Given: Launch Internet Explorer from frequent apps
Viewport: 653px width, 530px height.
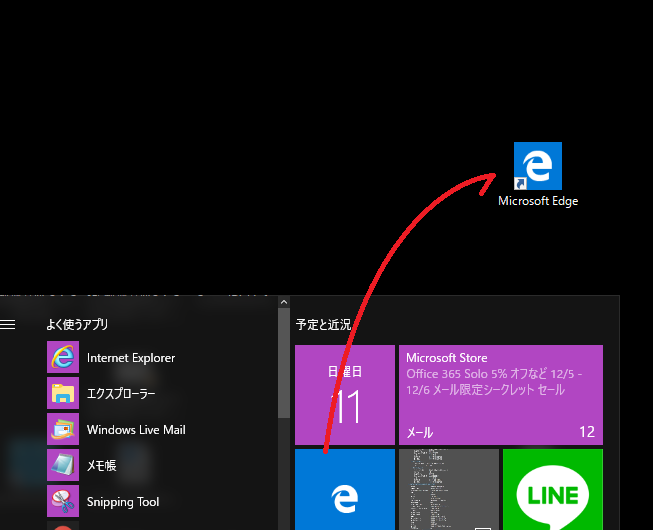Looking at the screenshot, I should [63, 357].
